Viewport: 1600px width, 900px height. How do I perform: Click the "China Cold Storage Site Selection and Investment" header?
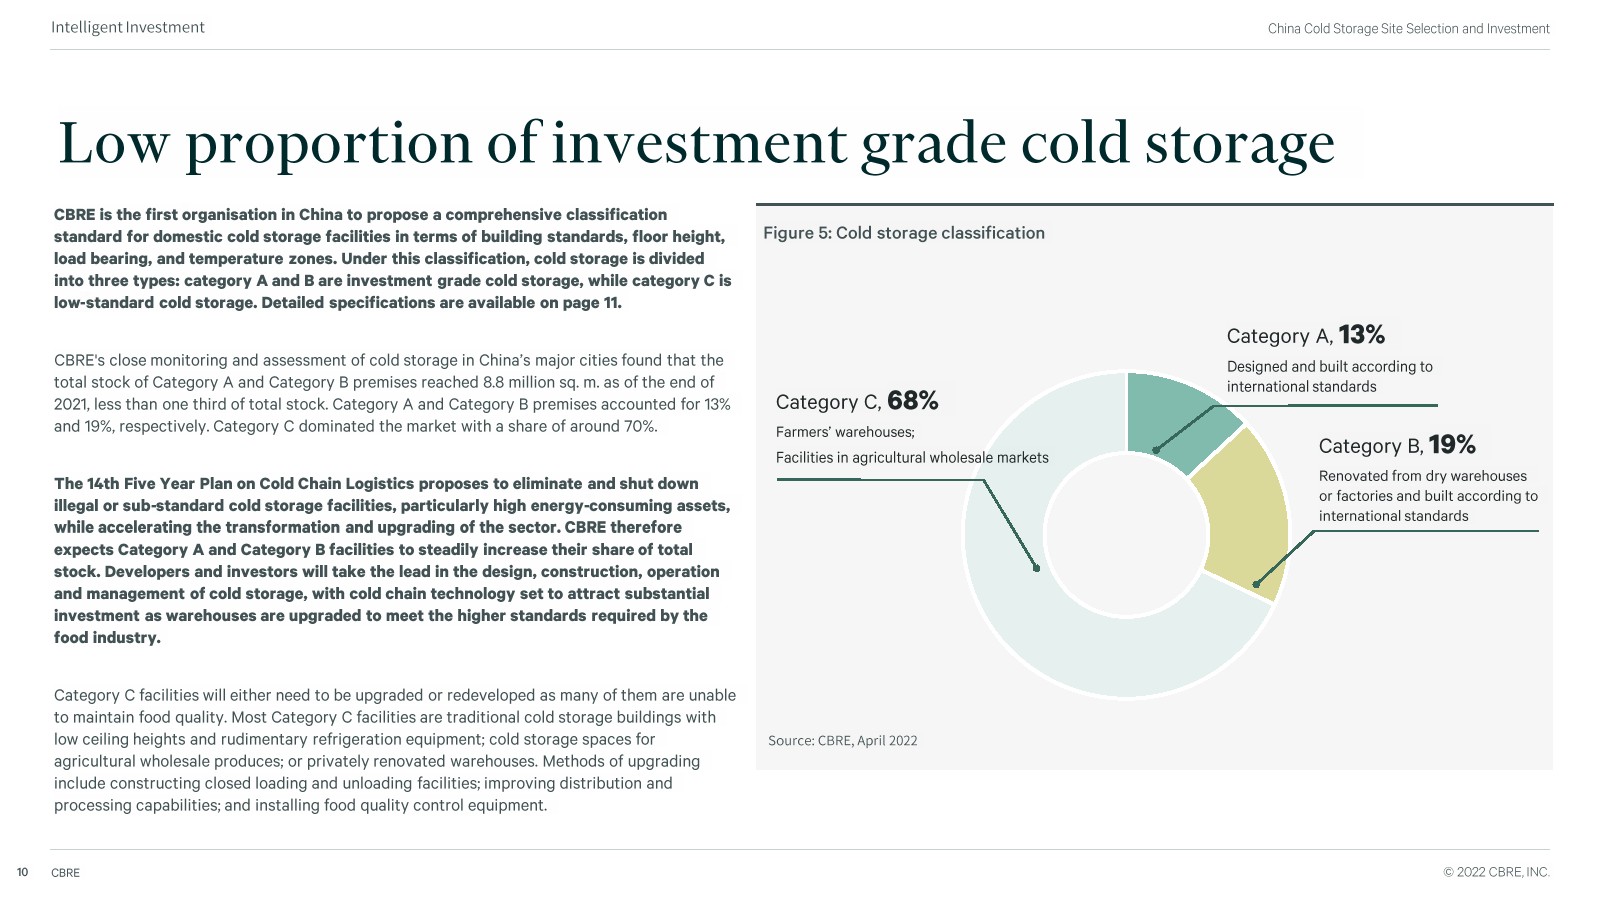1408,29
